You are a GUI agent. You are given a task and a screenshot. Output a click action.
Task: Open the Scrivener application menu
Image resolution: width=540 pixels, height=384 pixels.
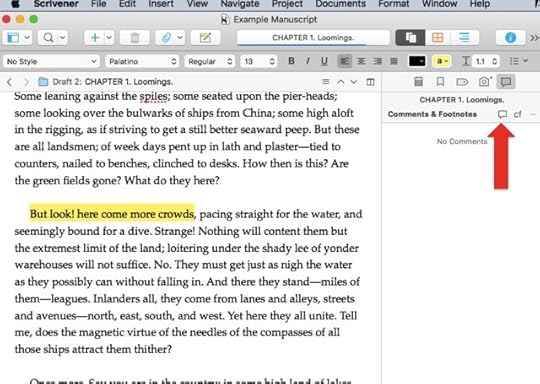pos(56,4)
